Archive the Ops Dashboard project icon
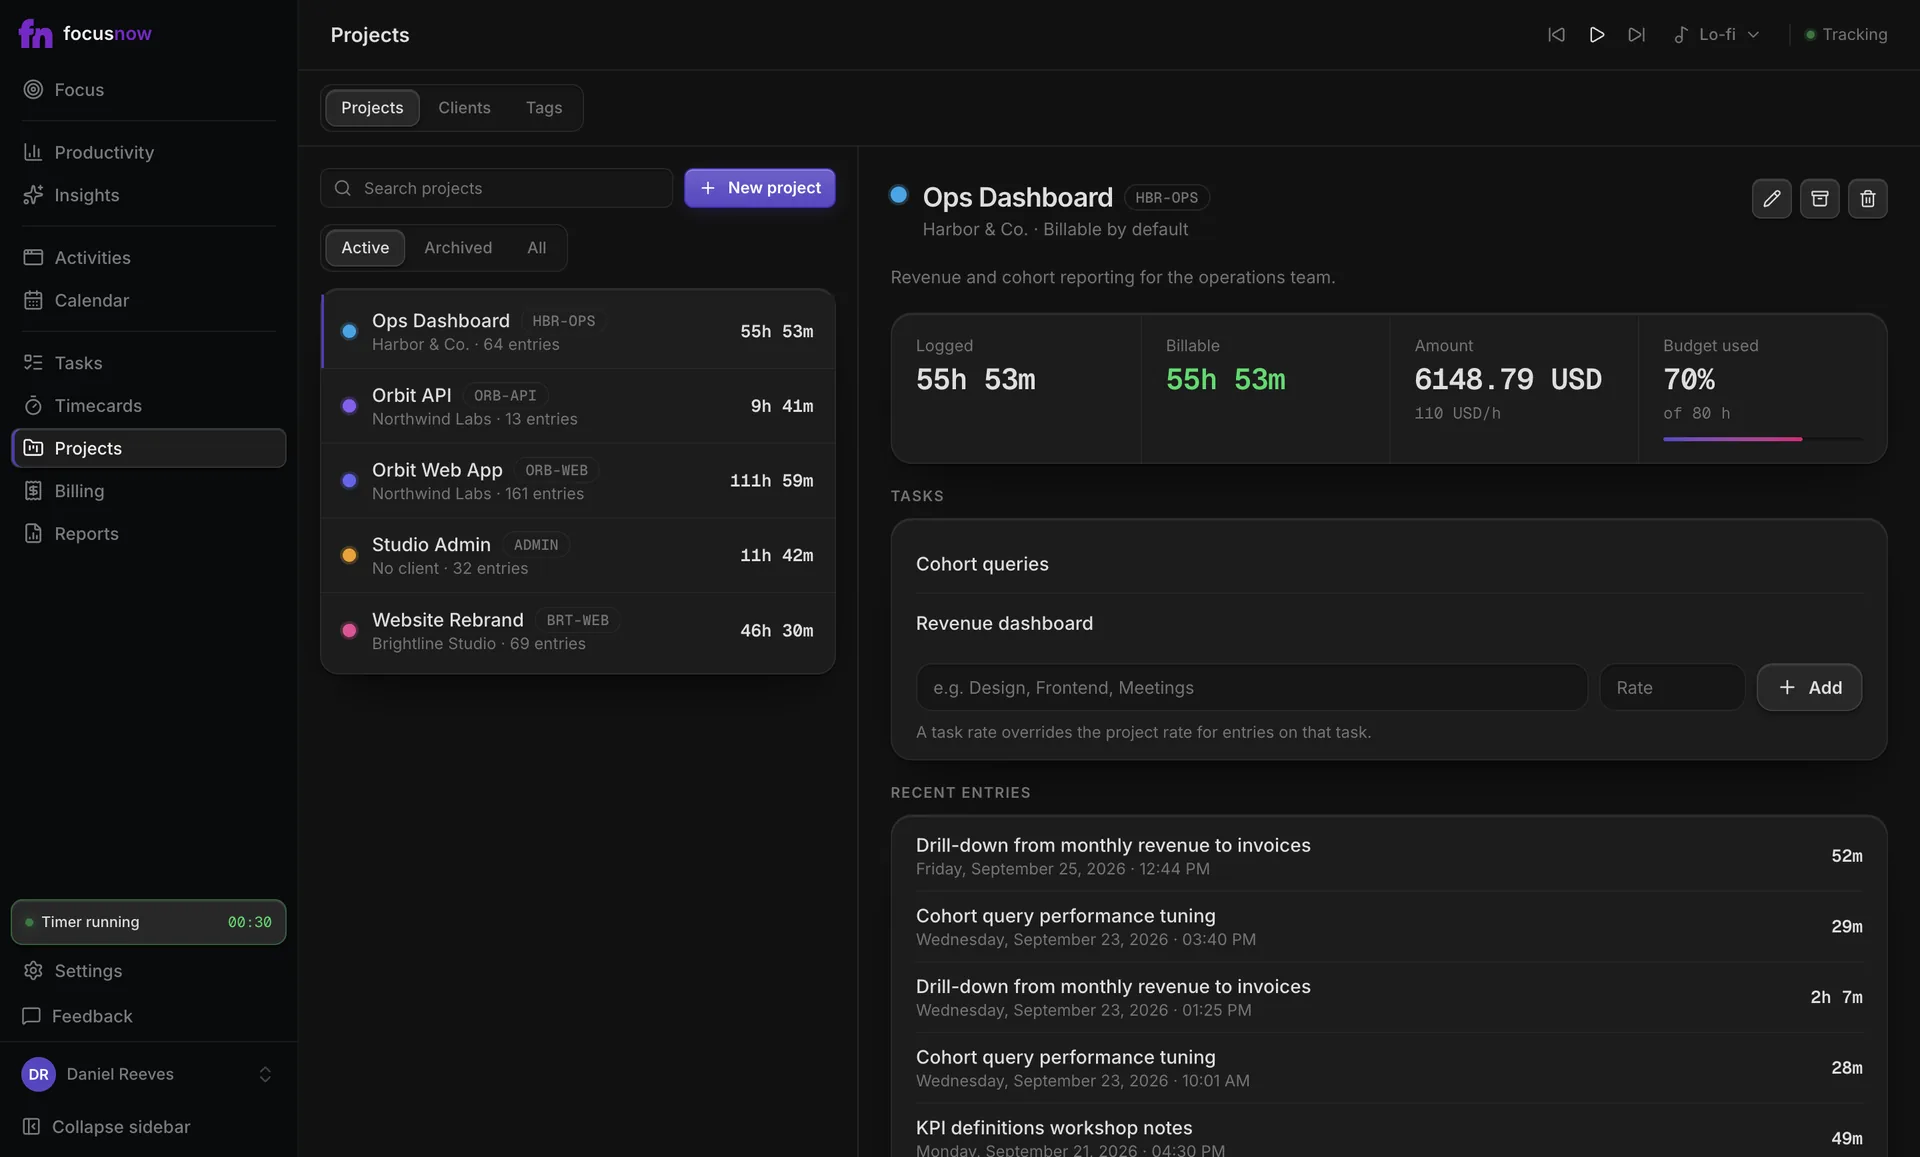This screenshot has width=1920, height=1157. (x=1819, y=199)
